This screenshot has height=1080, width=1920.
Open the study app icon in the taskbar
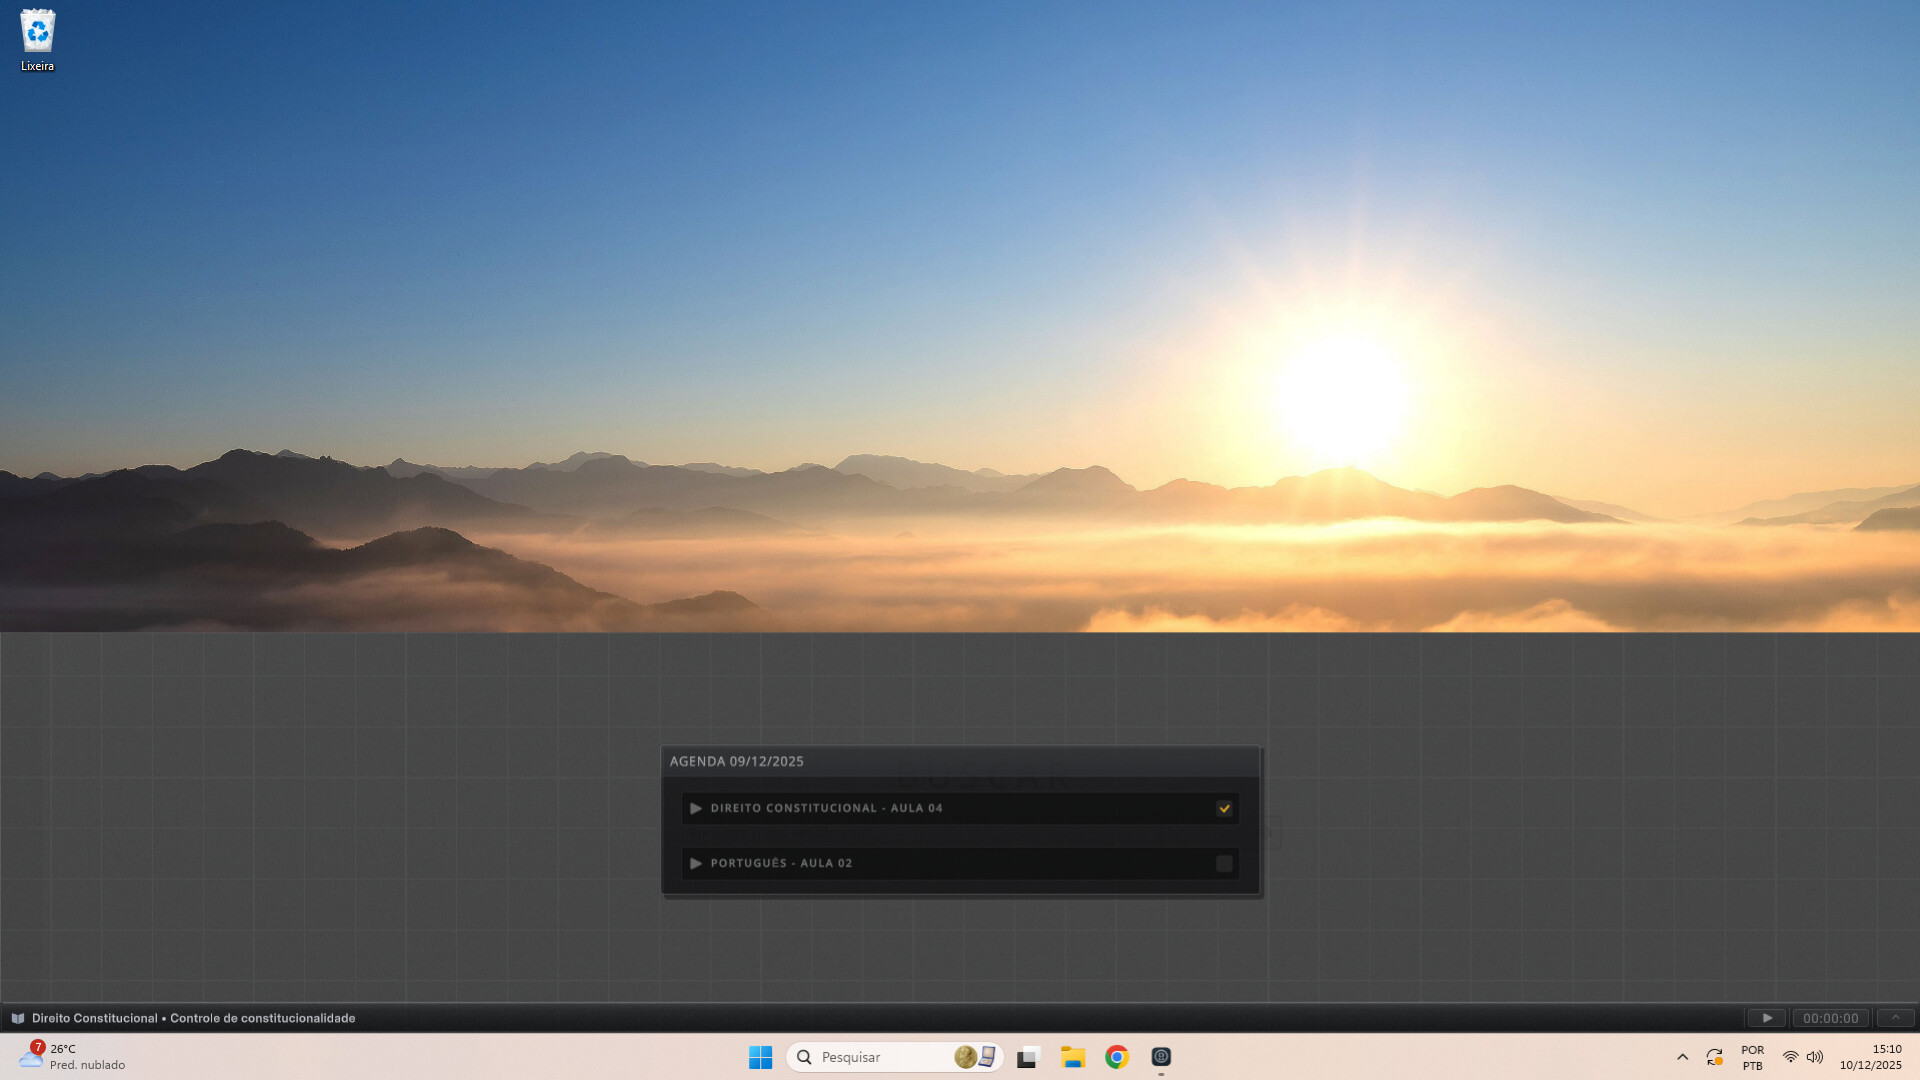1160,1057
